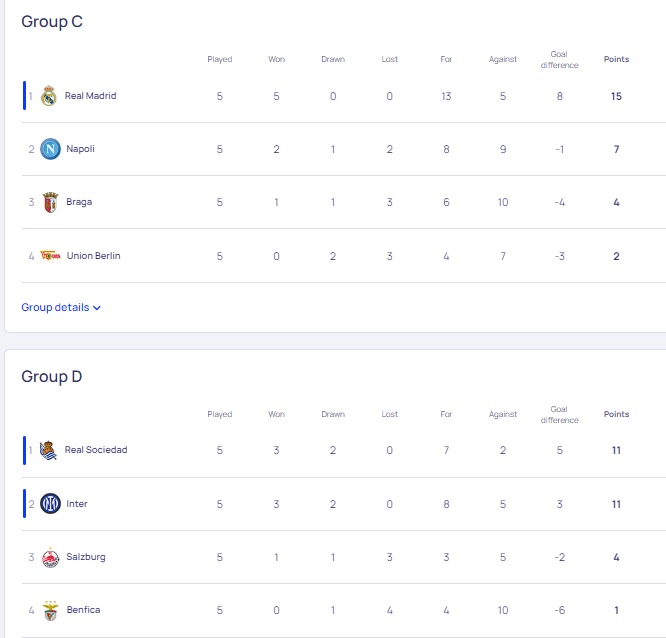The width and height of the screenshot is (666, 638).
Task: Click the chevron next to Group details
Action: click(97, 308)
